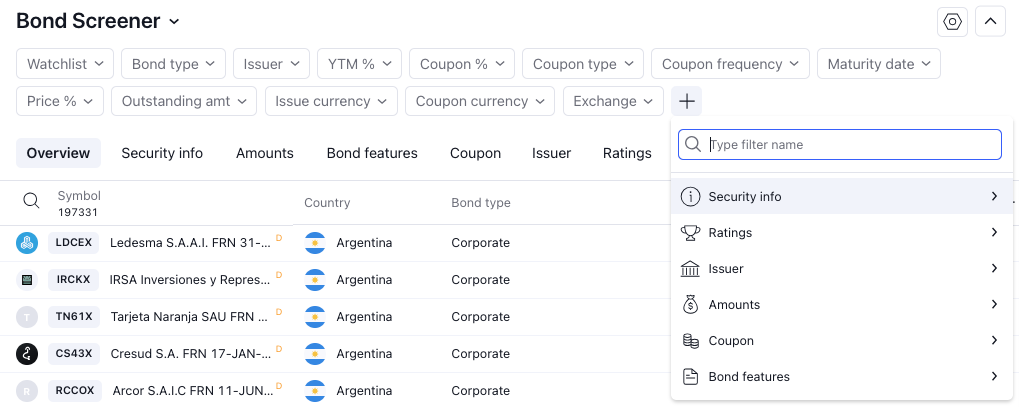1019x407 pixels.
Task: Open the Watchlist filter dropdown
Action: tap(65, 64)
